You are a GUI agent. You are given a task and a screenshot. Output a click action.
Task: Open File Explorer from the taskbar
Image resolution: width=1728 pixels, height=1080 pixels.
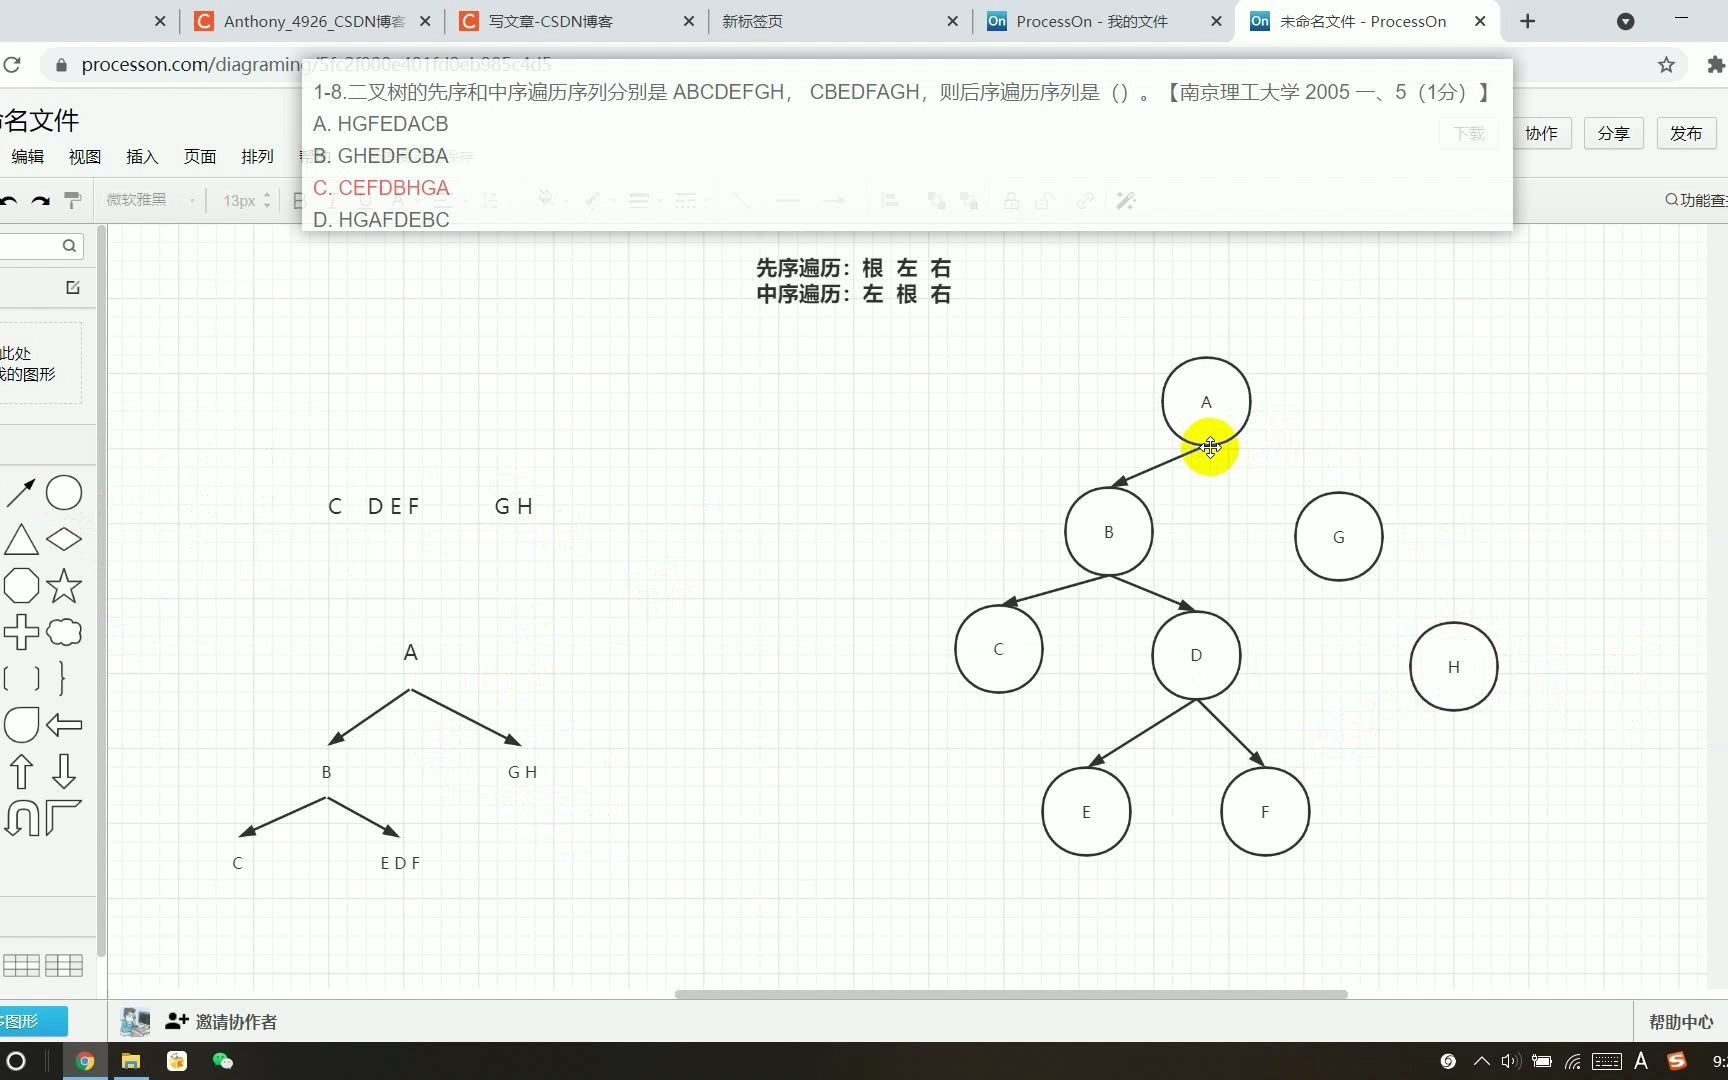pyautogui.click(x=131, y=1061)
